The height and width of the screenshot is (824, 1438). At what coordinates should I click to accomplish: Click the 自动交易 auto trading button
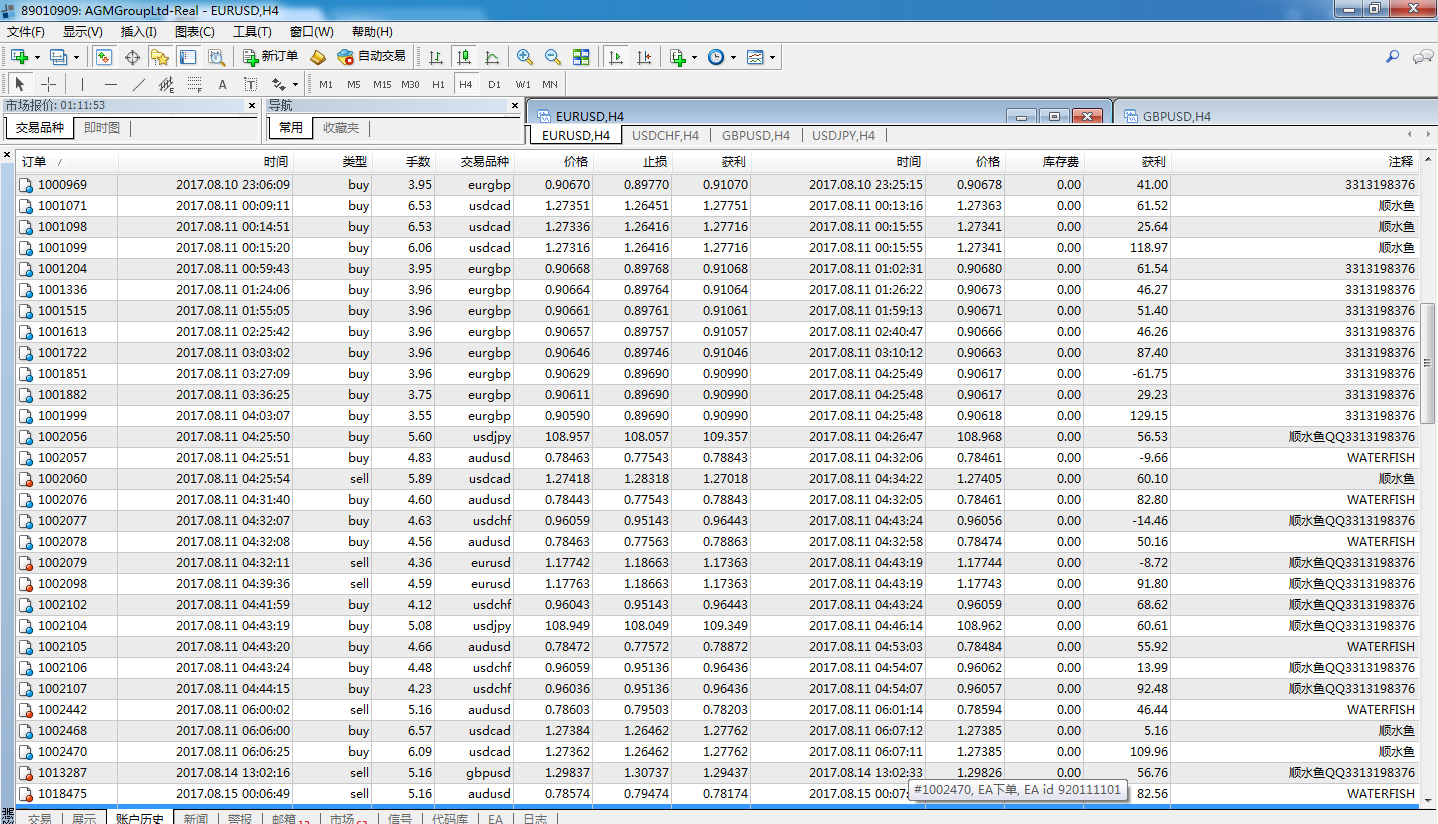click(x=372, y=57)
